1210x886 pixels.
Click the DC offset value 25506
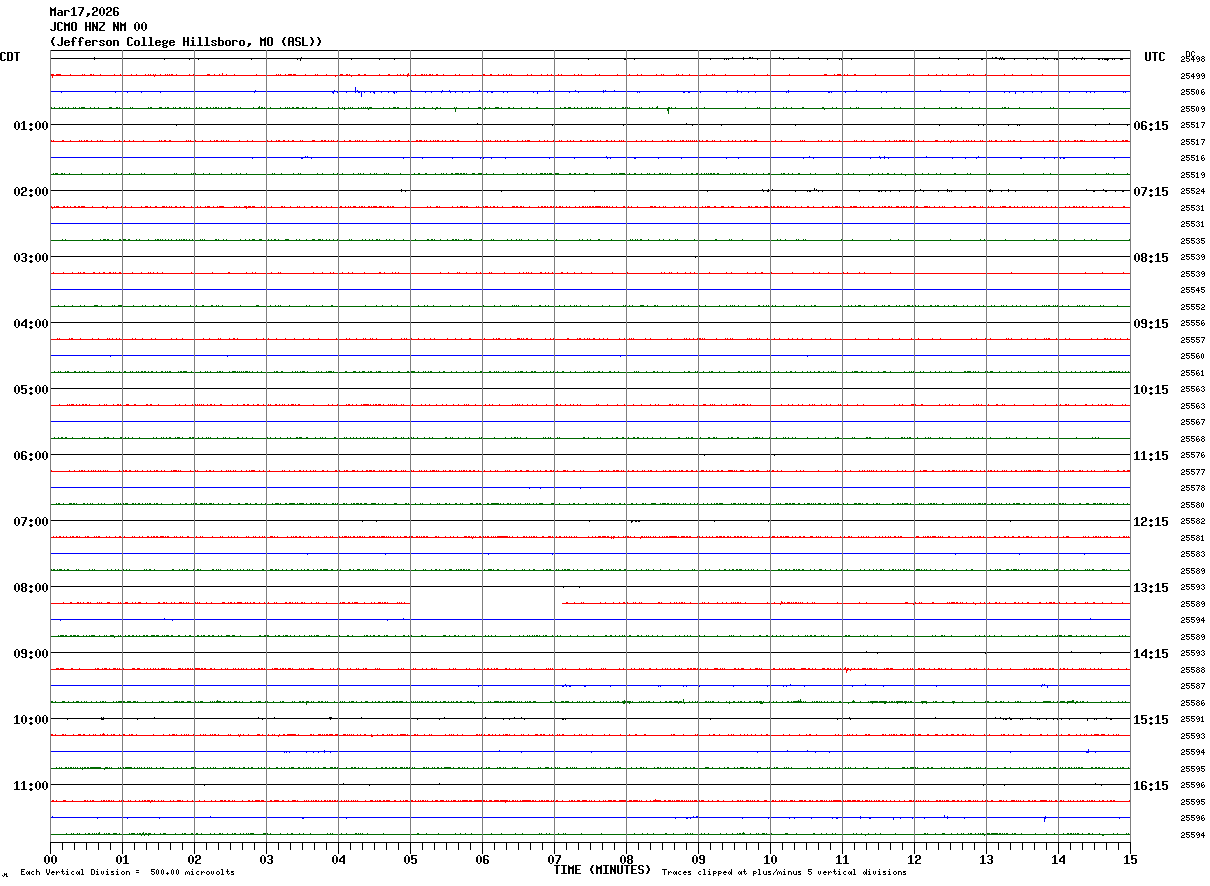click(x=1193, y=92)
